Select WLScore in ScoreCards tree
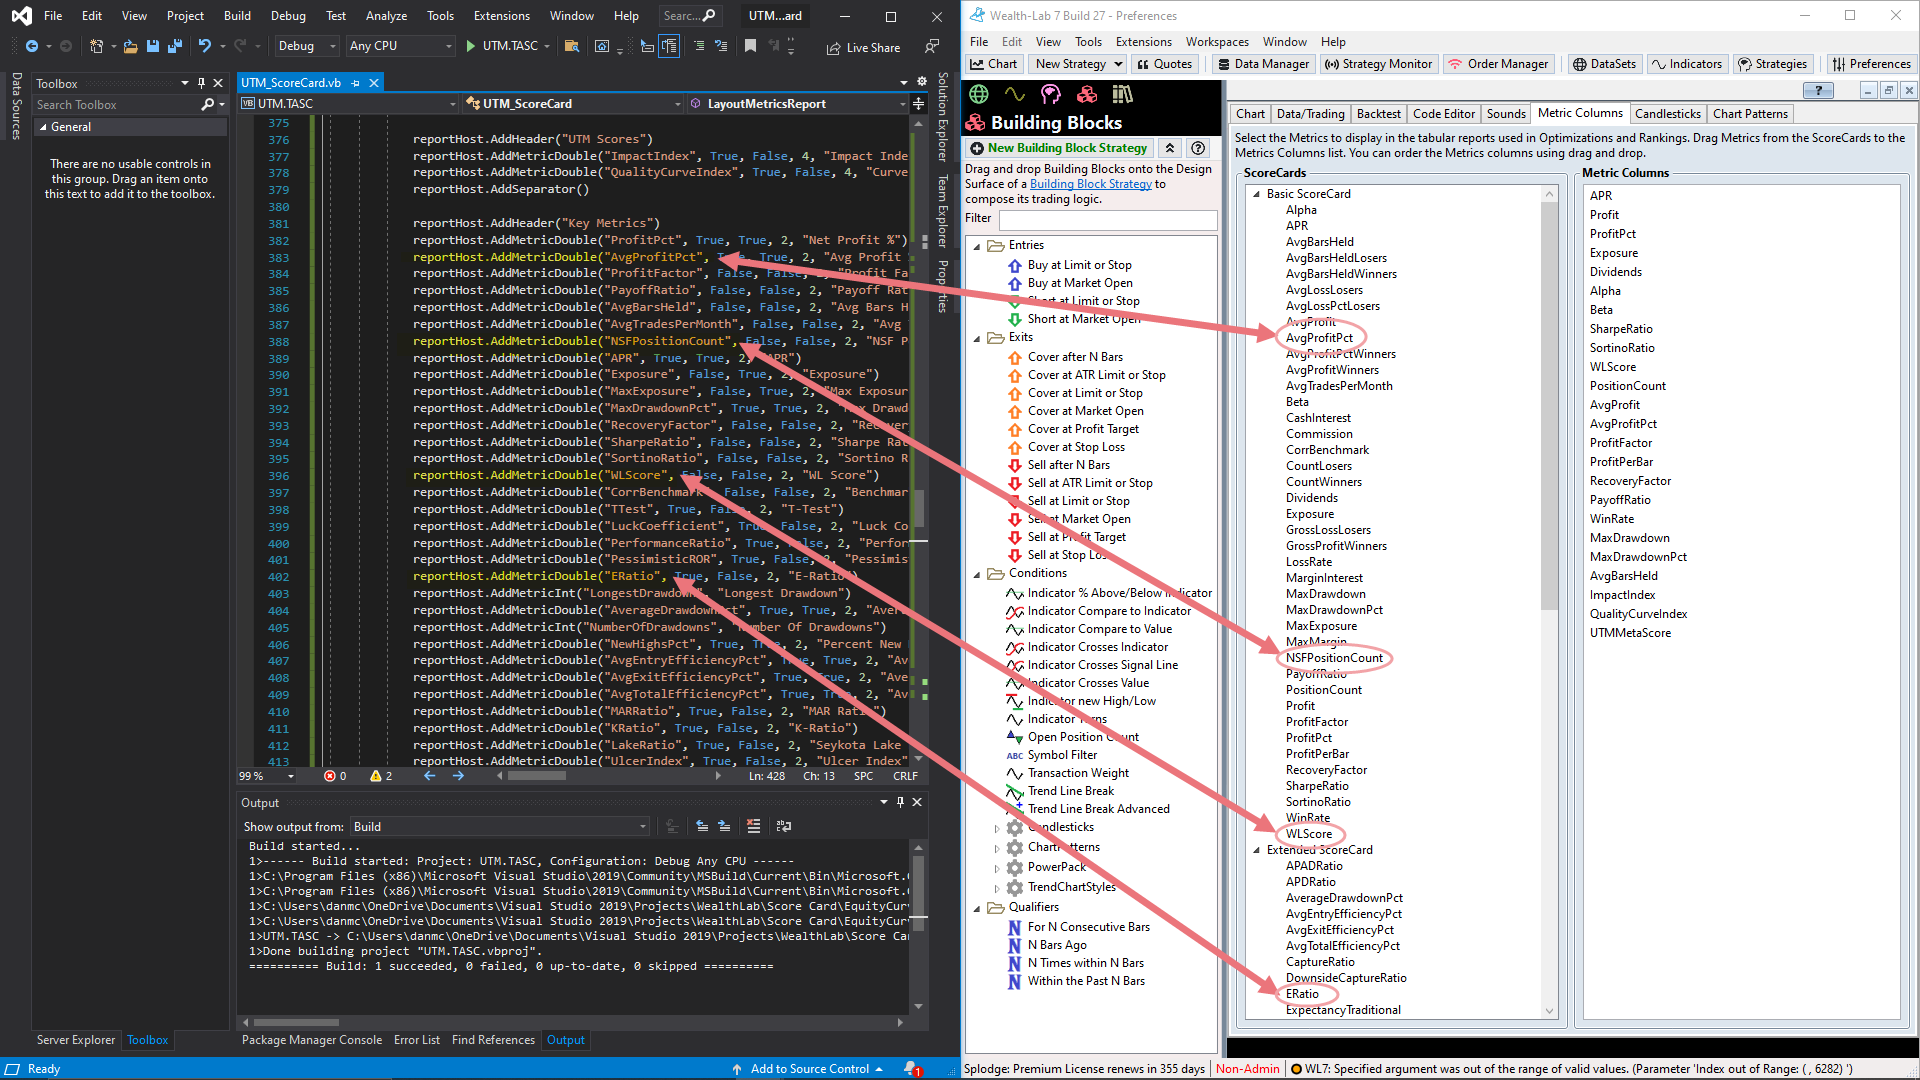 [x=1309, y=834]
